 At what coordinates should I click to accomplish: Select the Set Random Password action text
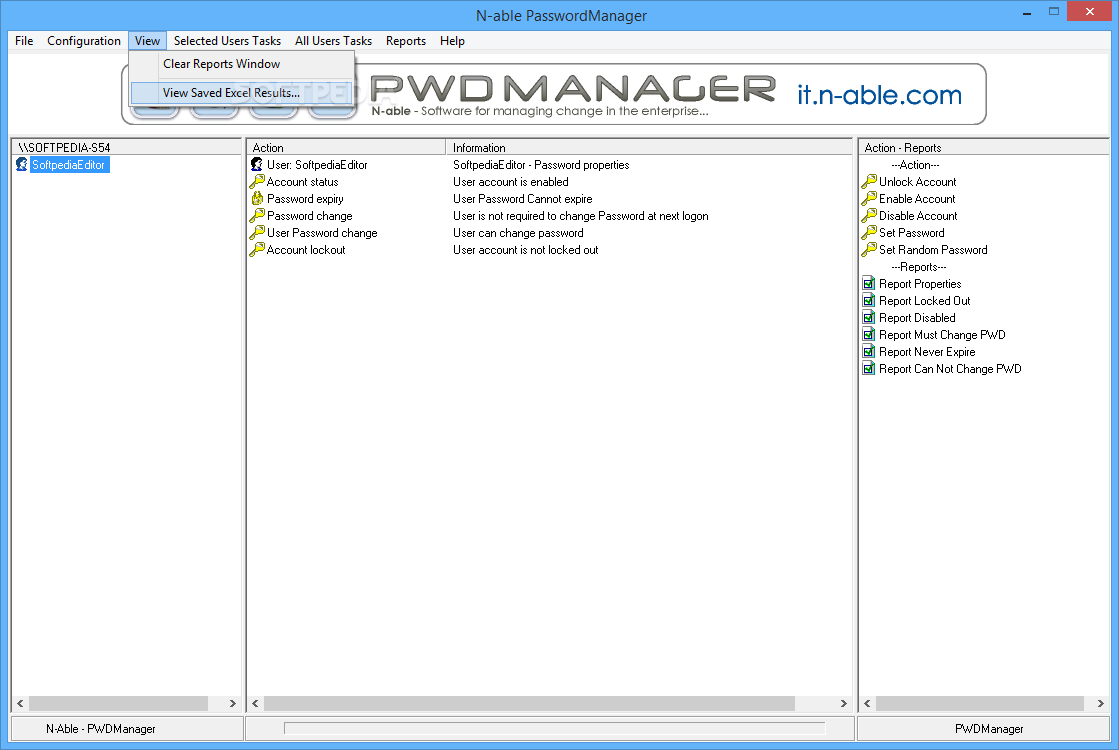[933, 250]
